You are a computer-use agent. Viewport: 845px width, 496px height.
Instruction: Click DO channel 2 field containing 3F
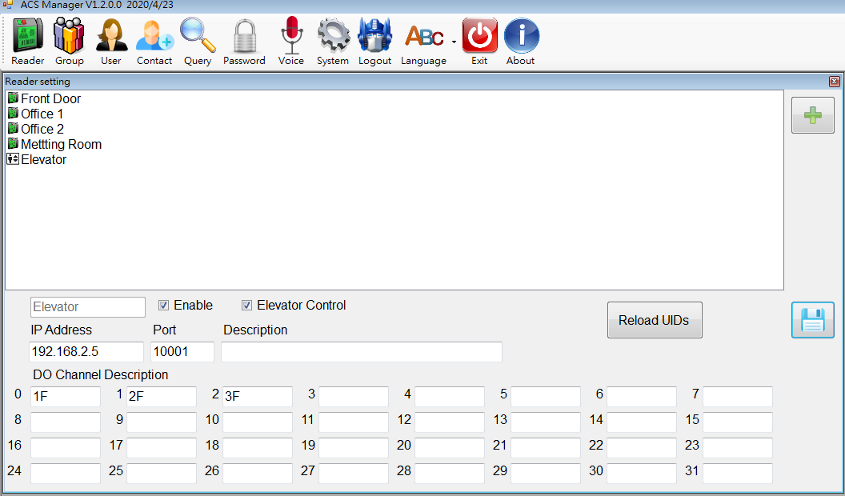257,396
